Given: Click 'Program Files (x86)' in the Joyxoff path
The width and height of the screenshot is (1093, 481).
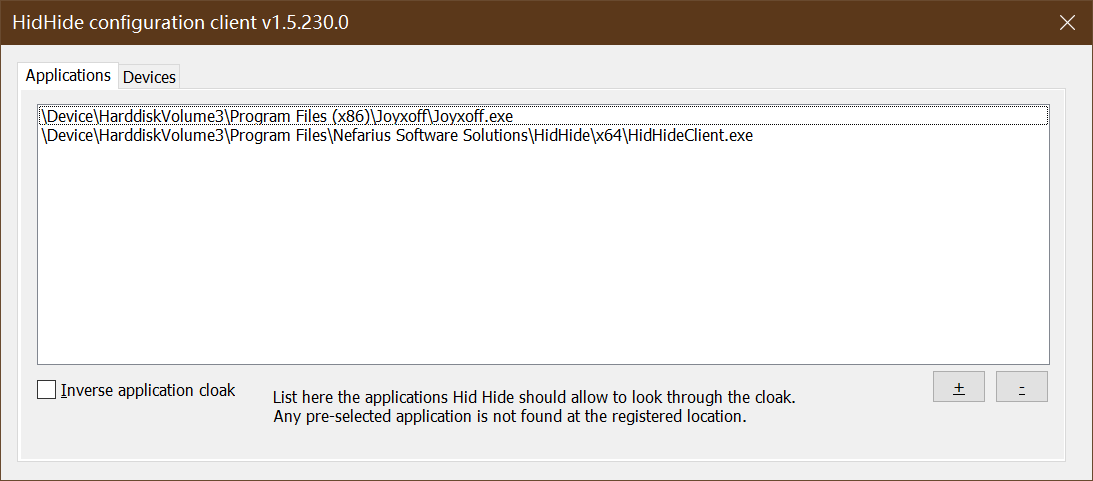Looking at the screenshot, I should tap(299, 116).
